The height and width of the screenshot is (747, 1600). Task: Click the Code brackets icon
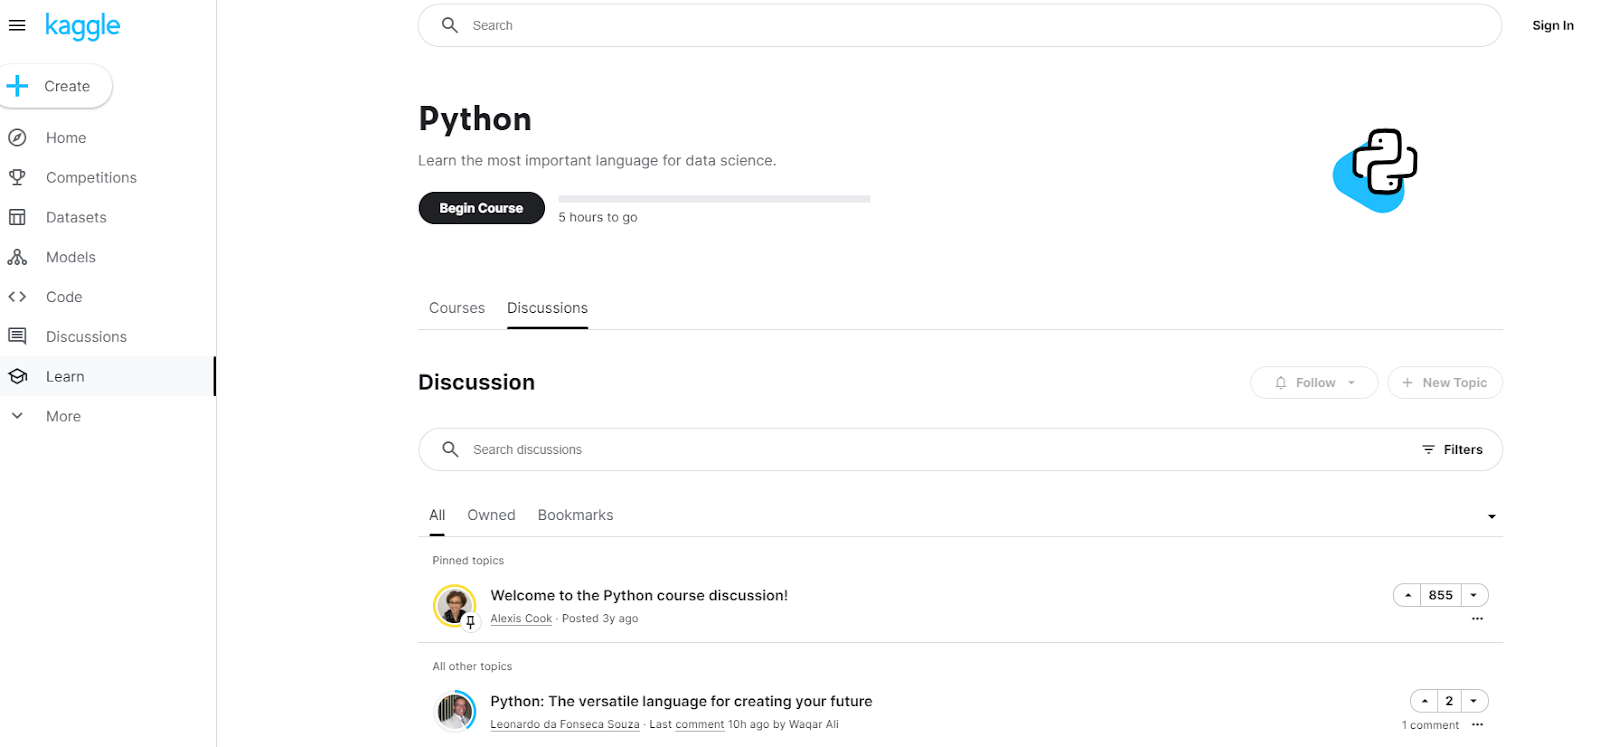click(x=17, y=297)
